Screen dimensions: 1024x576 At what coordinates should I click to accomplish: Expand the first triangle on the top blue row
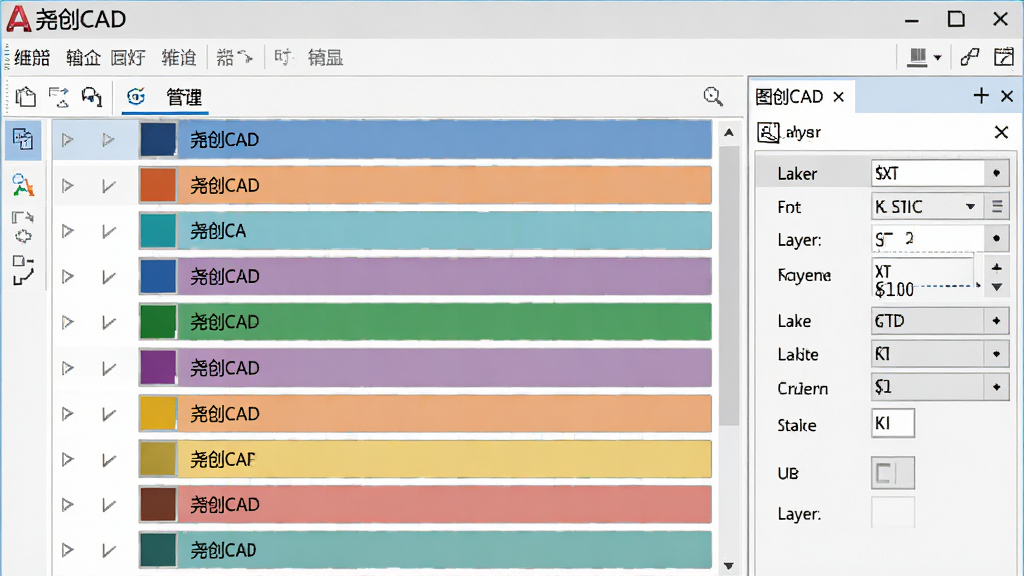pos(68,140)
